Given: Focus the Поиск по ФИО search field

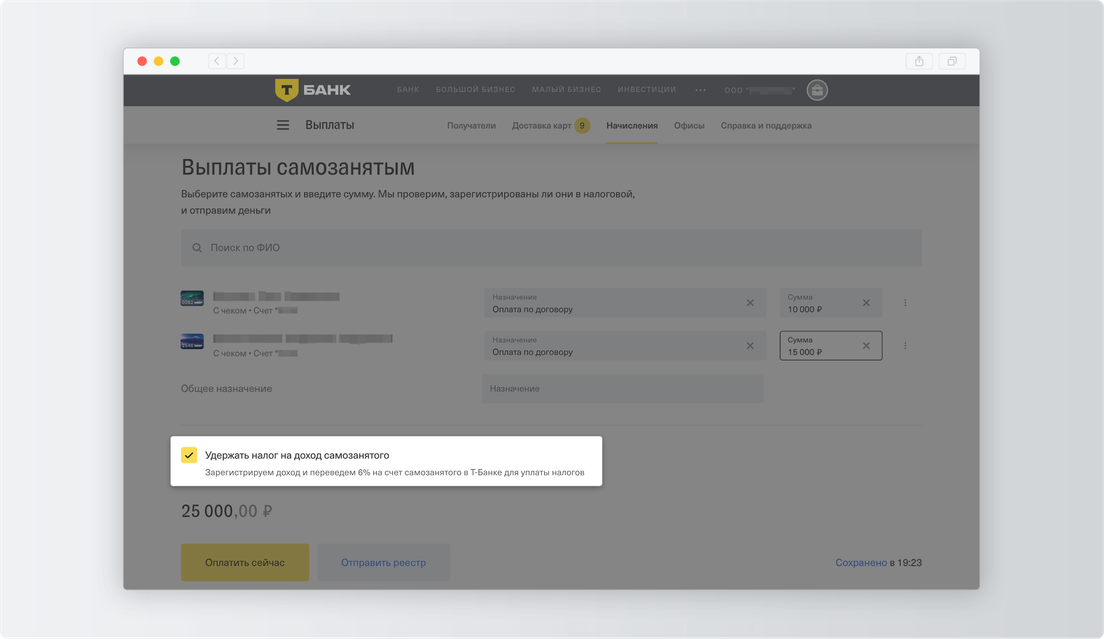Looking at the screenshot, I should (x=551, y=248).
